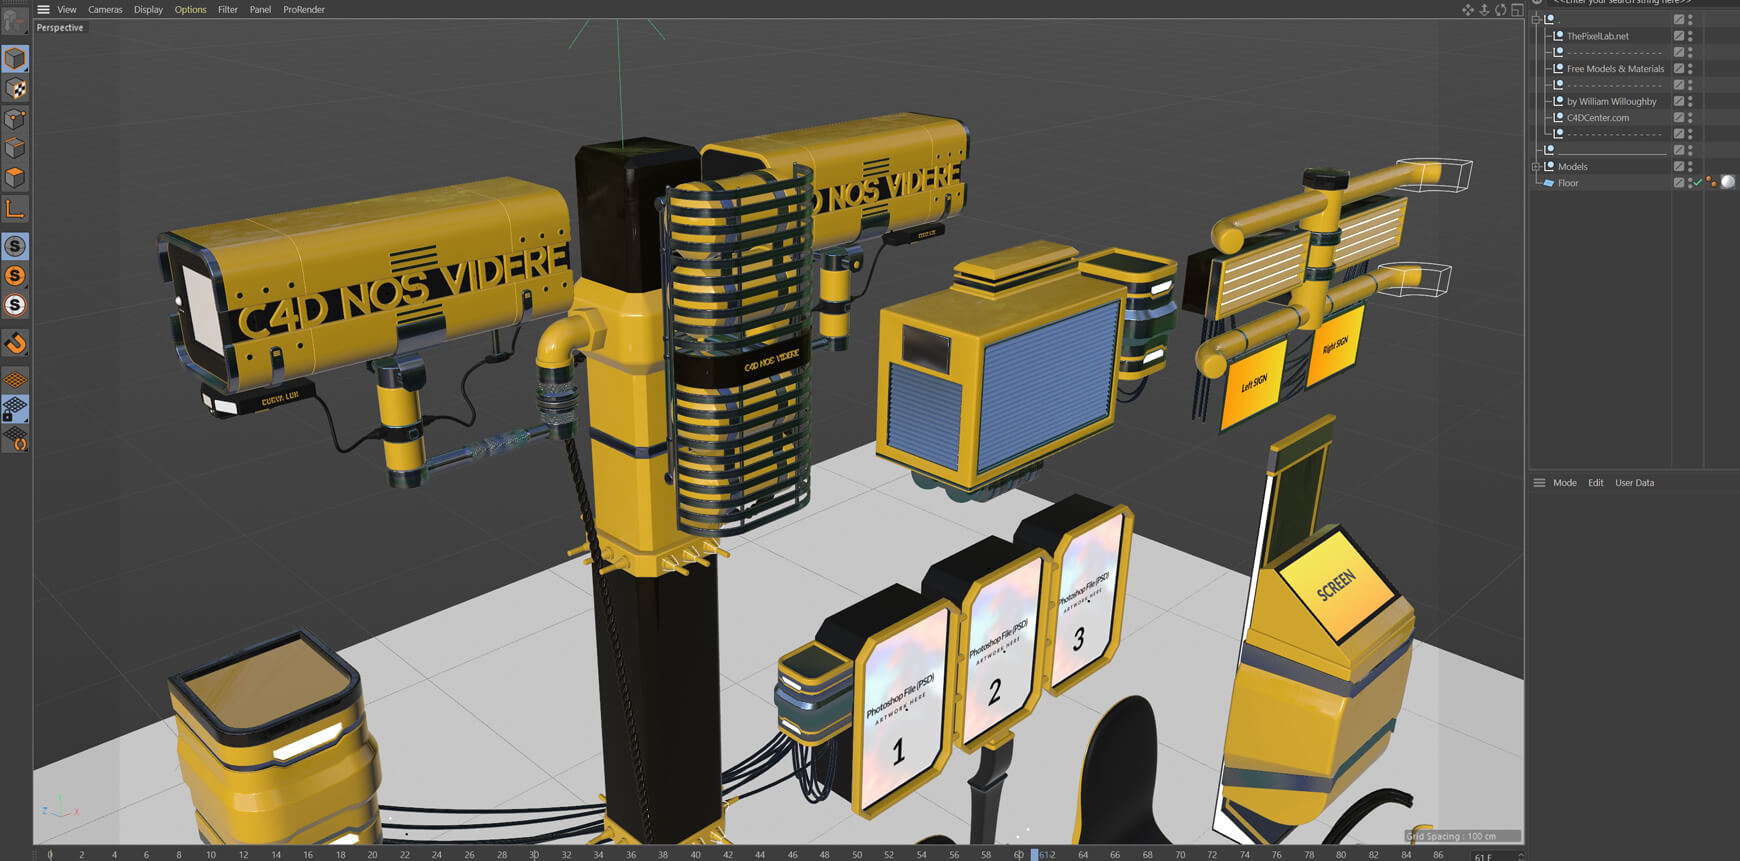
Task: Click the Floor orange dots tag
Action: (x=1712, y=182)
